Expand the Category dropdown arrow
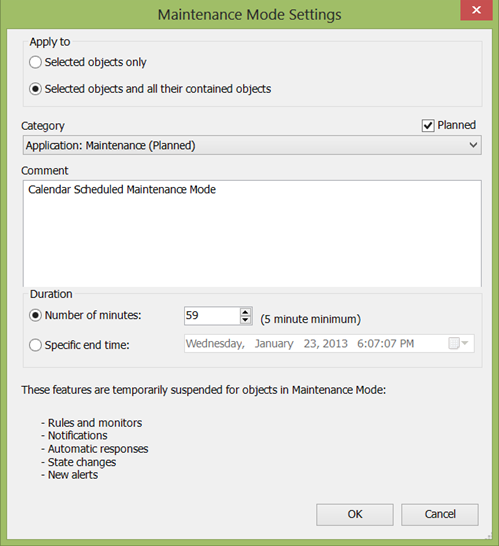 [473, 145]
